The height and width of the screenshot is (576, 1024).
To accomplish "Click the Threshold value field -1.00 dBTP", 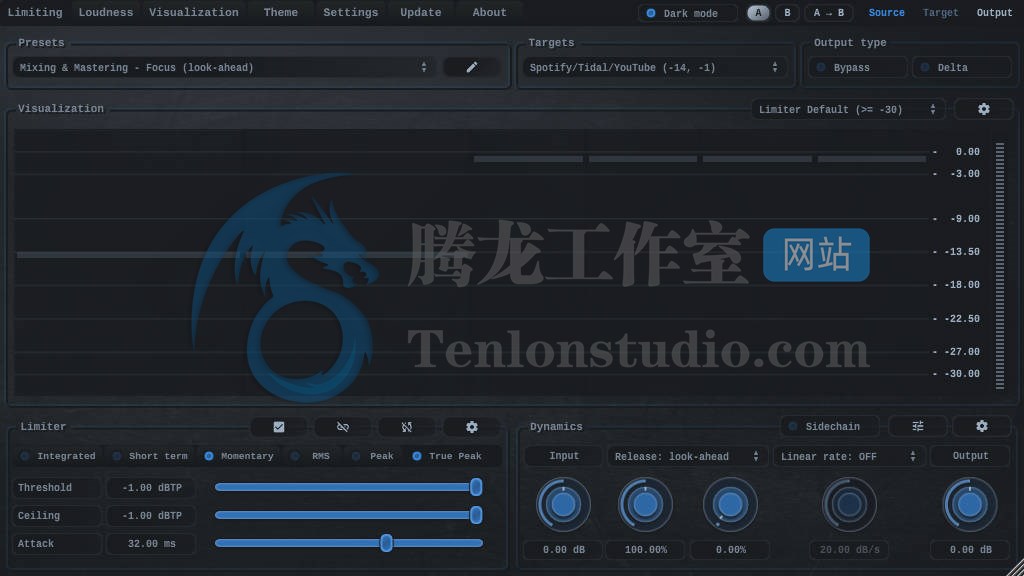I will 152,488.
